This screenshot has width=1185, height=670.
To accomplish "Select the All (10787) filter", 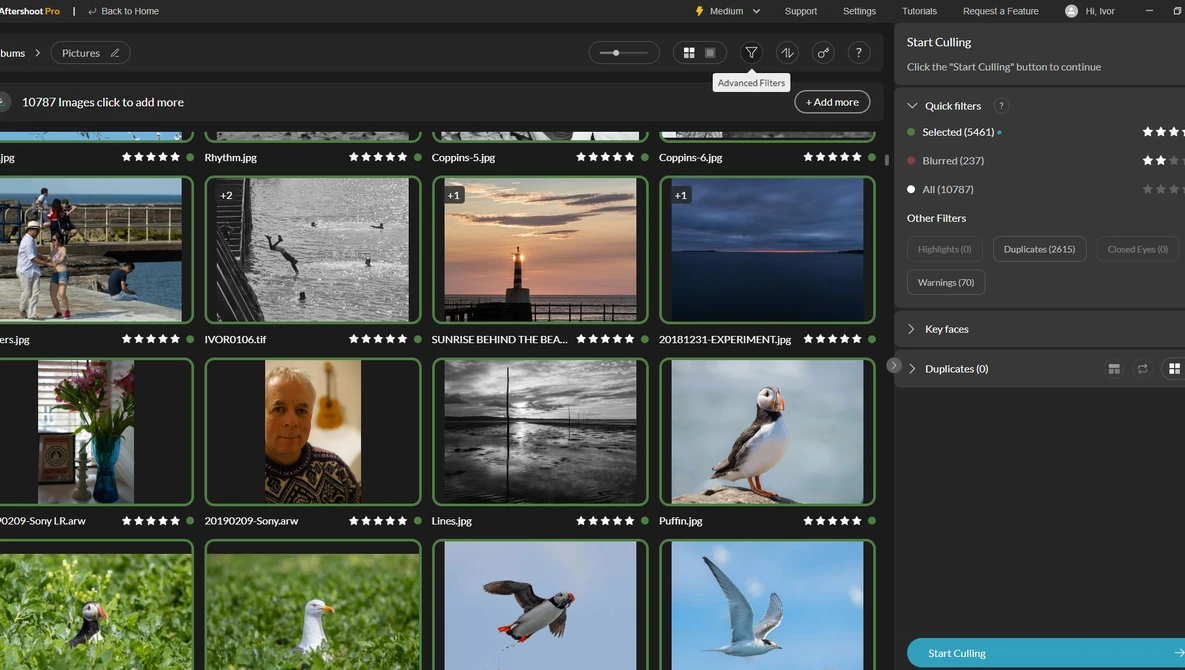I will (947, 190).
